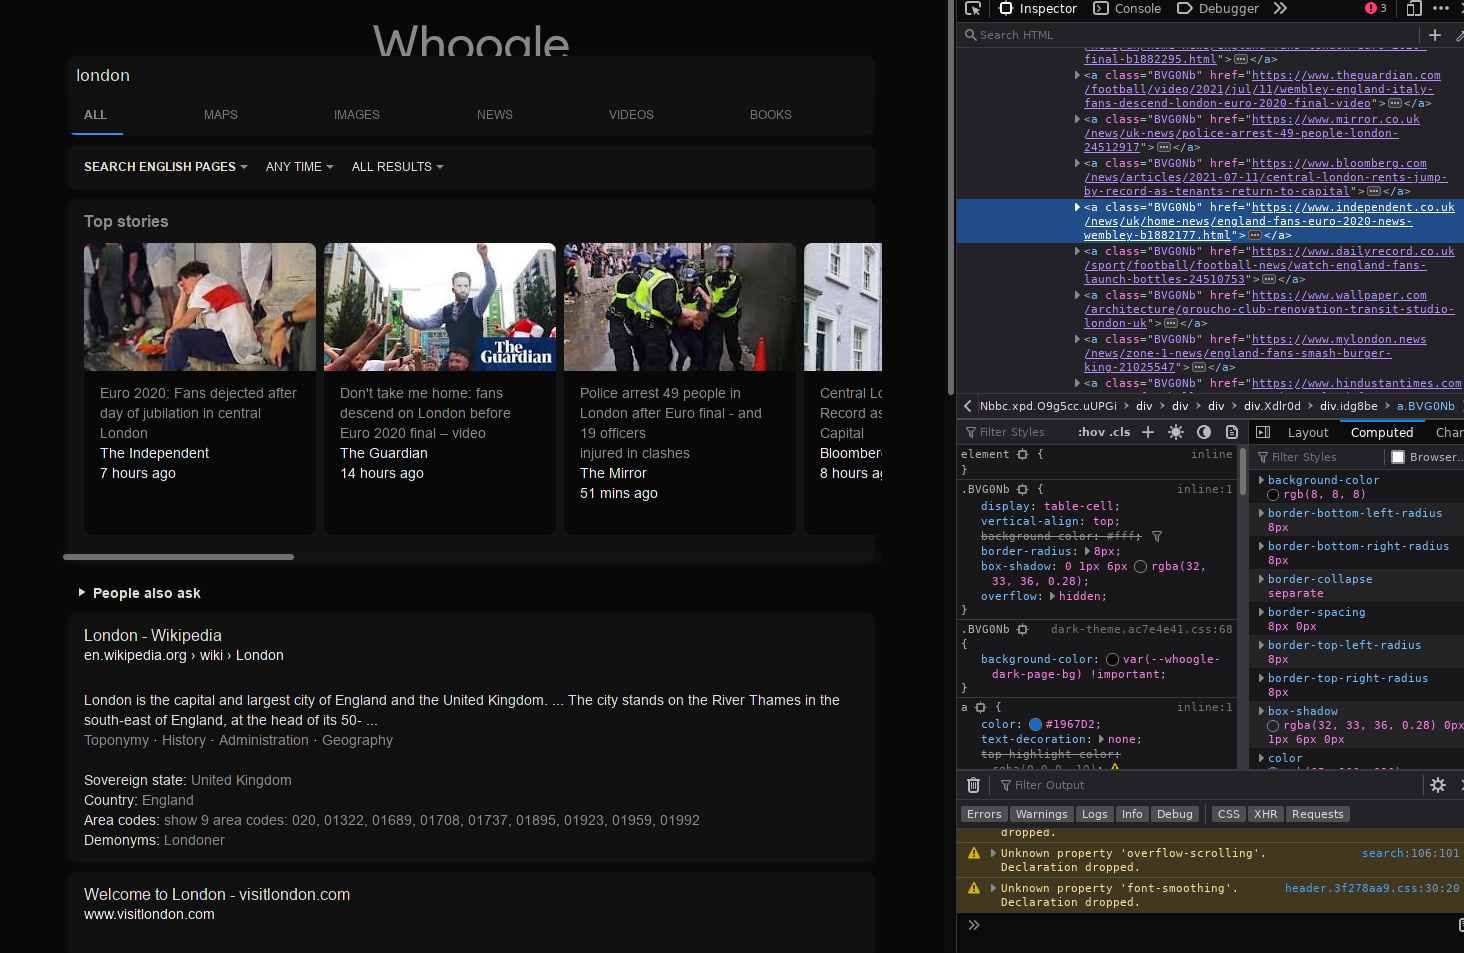Open the 'Welcome to London - visitlondon.com' result
The image size is (1464, 953).
click(217, 895)
